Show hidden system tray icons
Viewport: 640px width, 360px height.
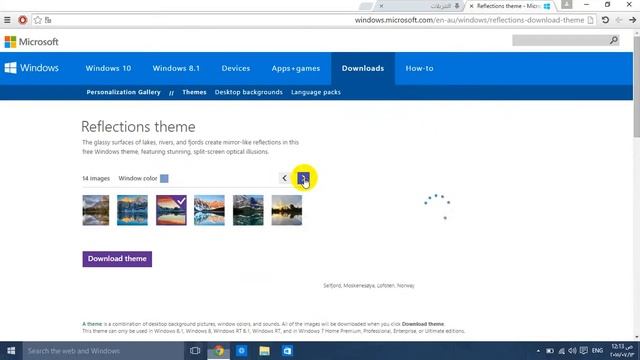click(538, 351)
